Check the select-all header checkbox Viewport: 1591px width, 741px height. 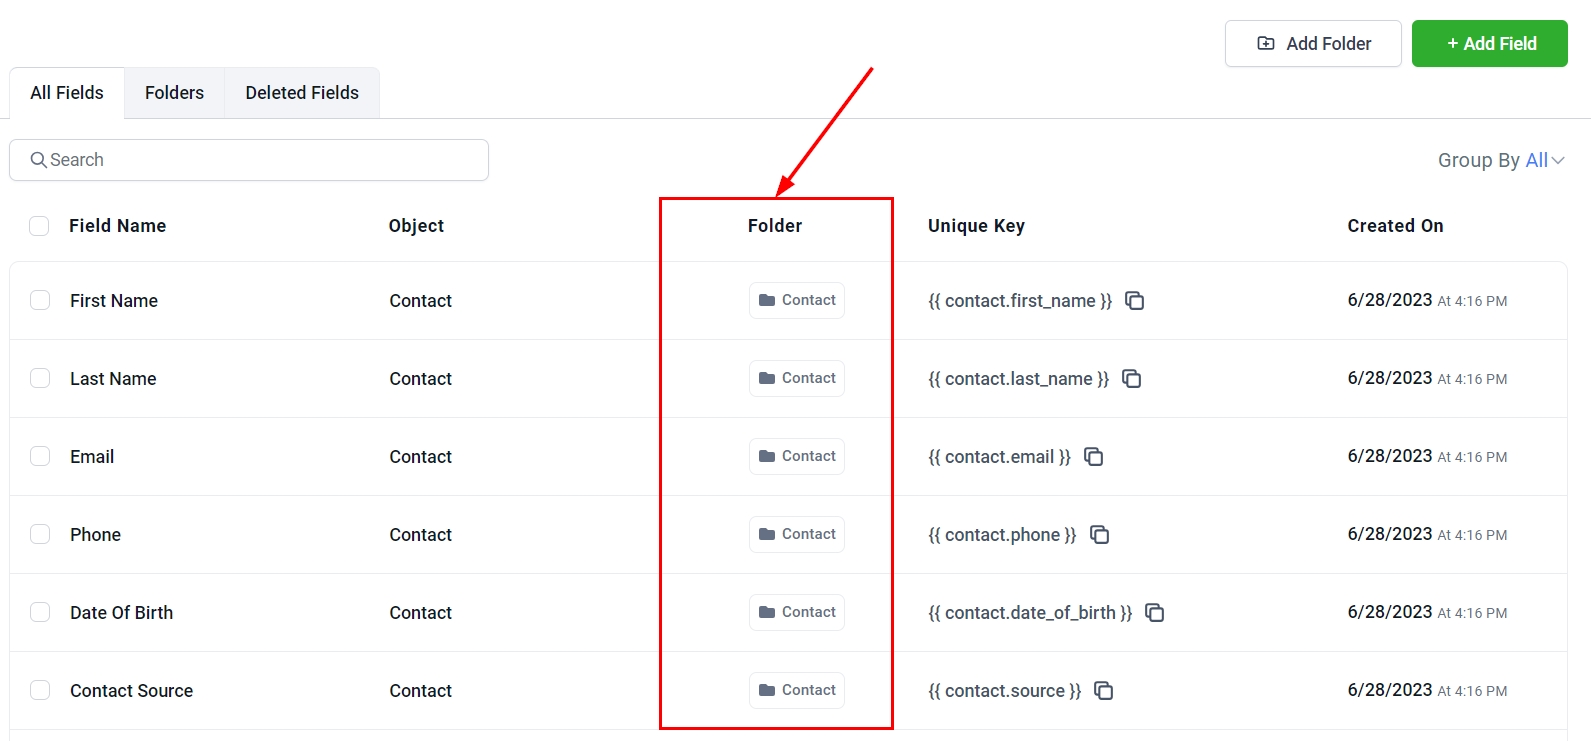point(39,226)
